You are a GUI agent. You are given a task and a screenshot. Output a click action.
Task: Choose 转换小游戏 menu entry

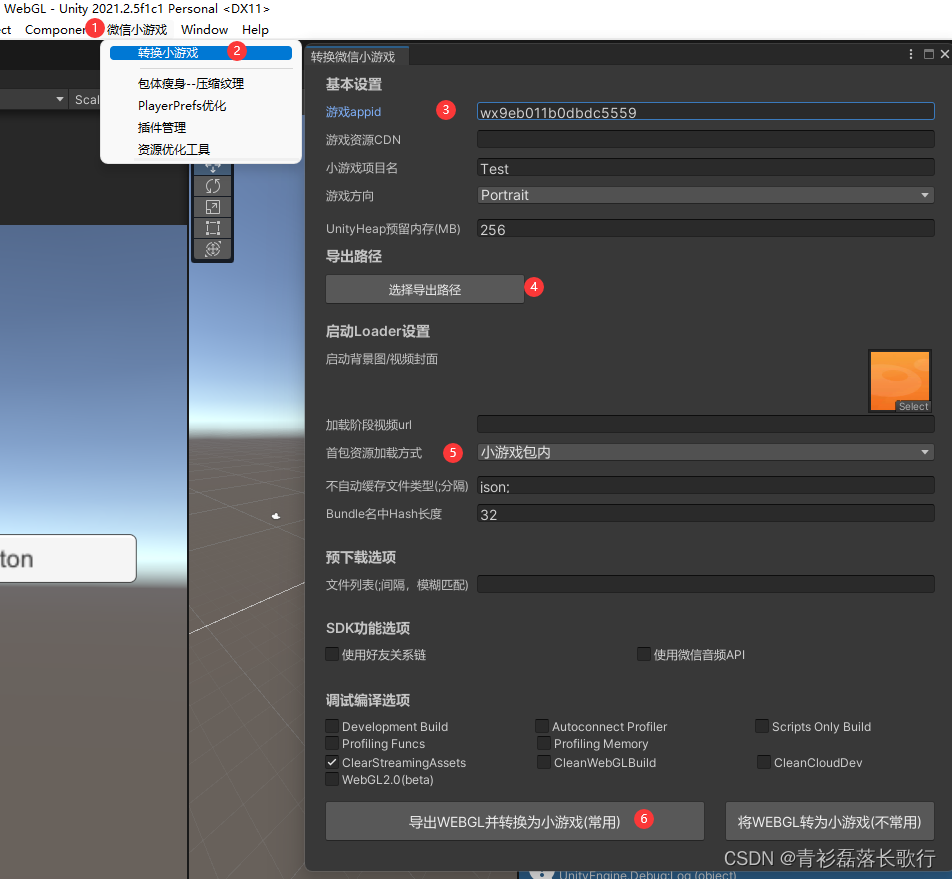tap(200, 53)
